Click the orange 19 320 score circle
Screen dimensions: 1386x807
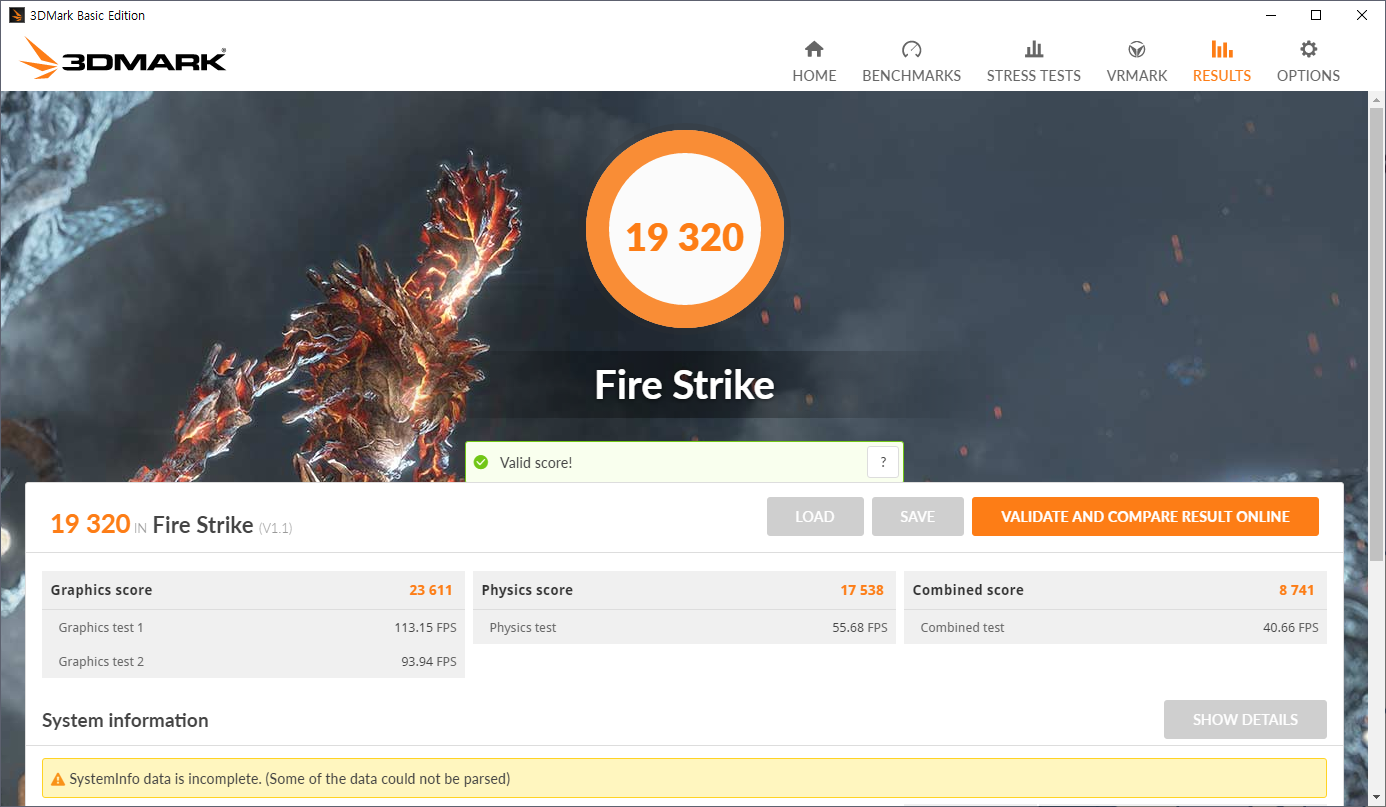(x=685, y=230)
